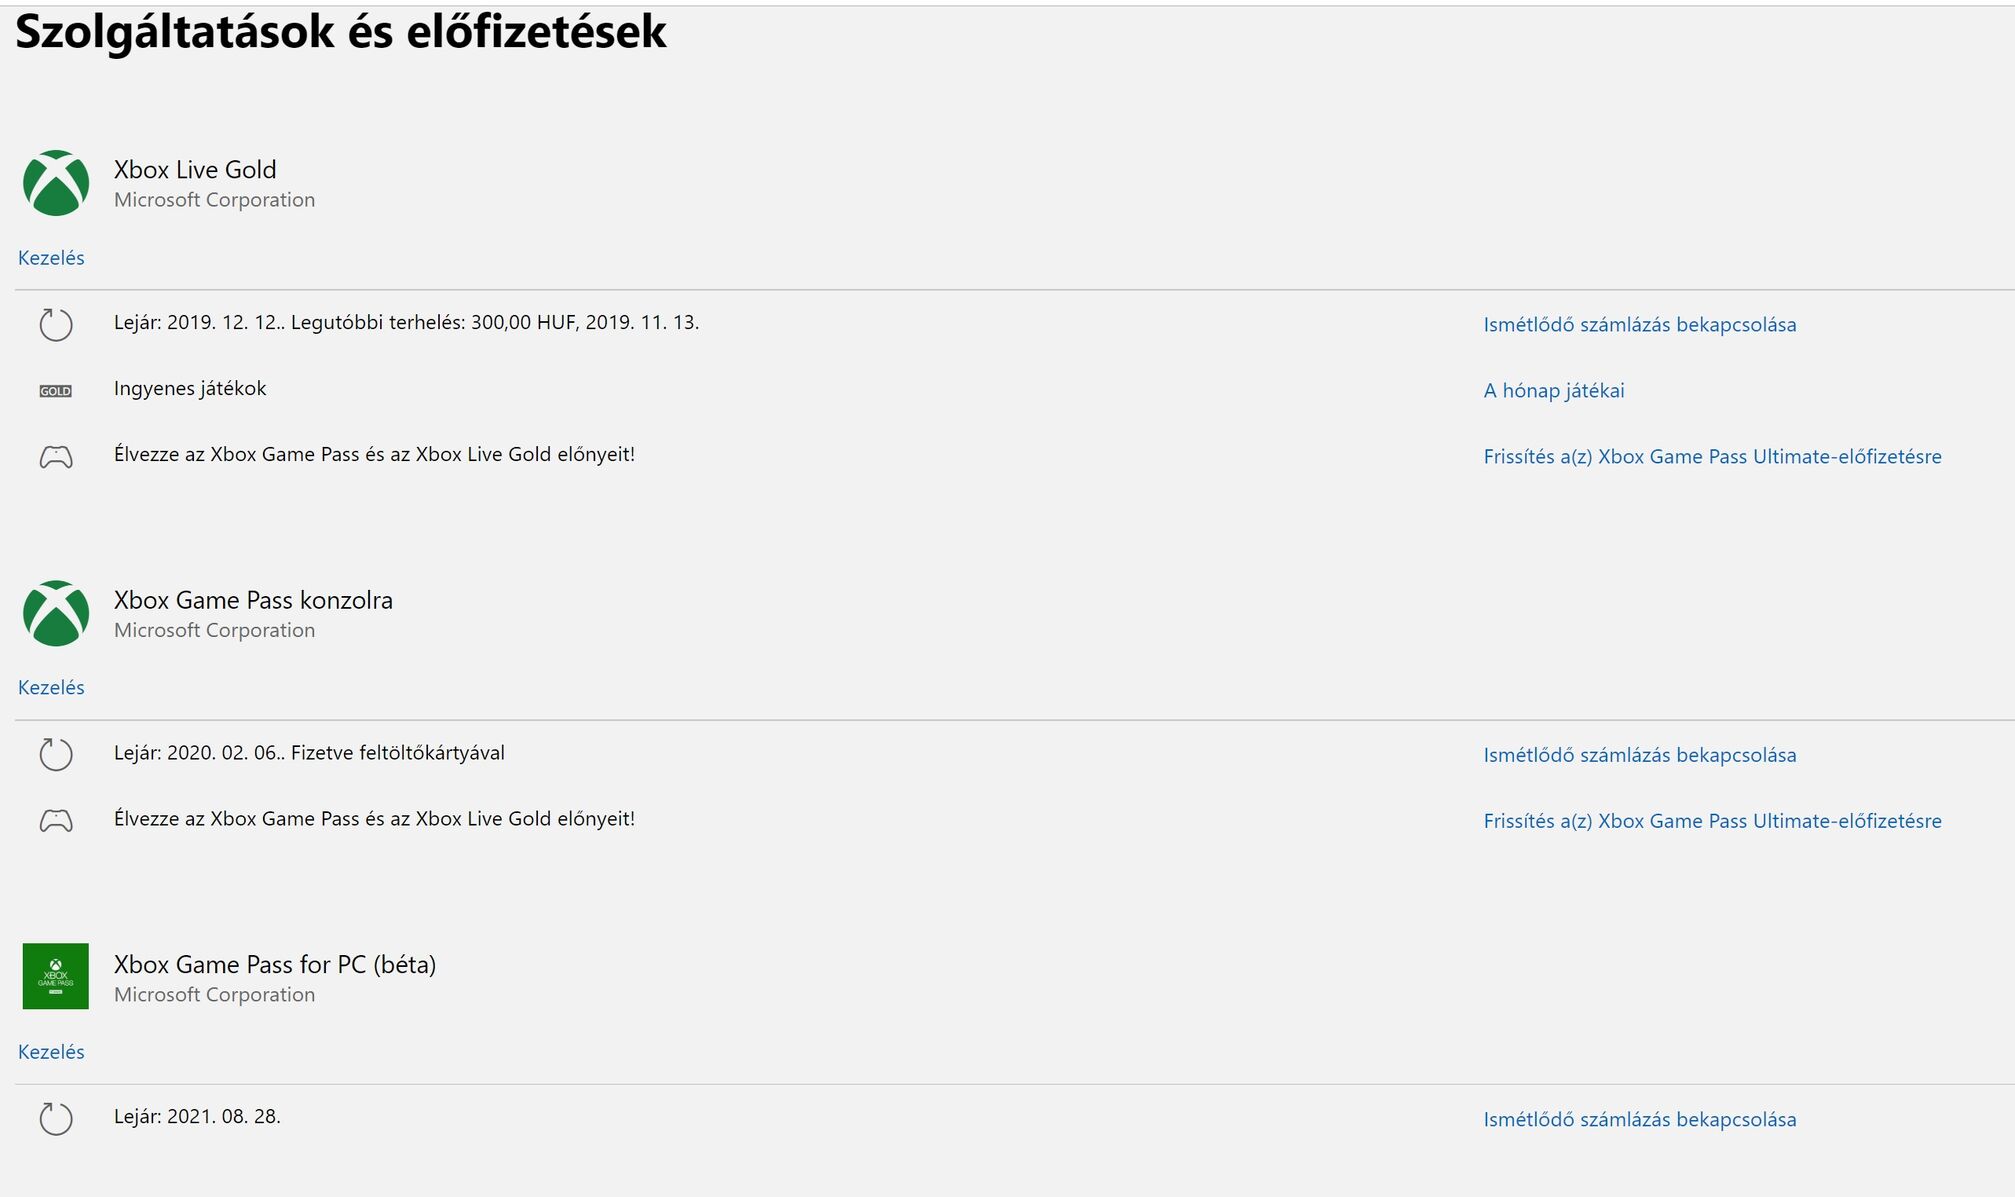Click the Xbox Game Pass for PC (béta) title
Screen dimensions: 2015x1197
(275, 965)
